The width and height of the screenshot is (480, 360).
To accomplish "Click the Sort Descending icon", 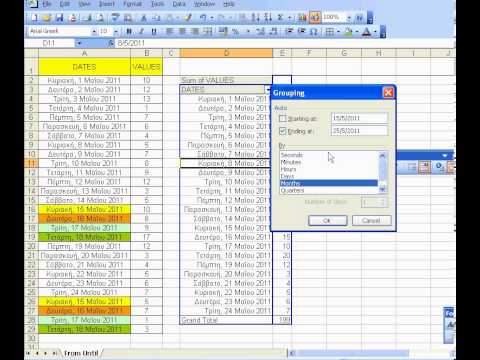I will click(268, 18).
